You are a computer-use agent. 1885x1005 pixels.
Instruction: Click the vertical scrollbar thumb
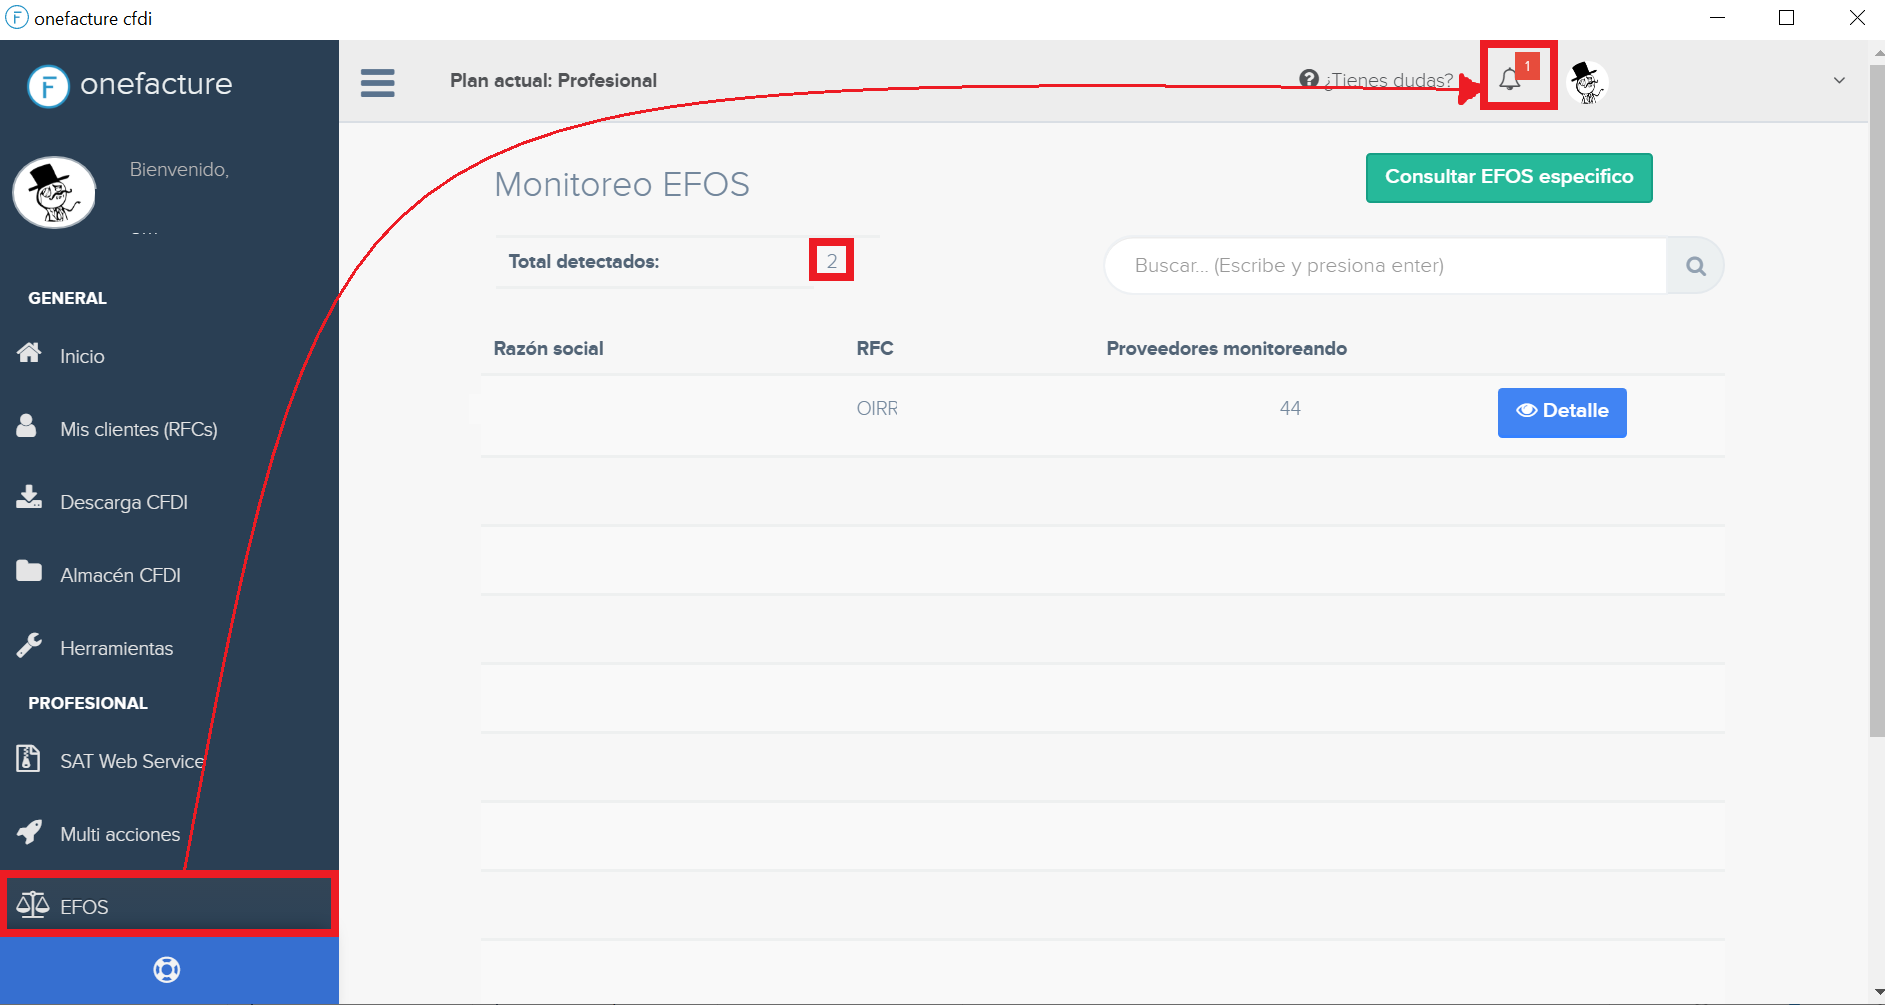[x=1876, y=400]
